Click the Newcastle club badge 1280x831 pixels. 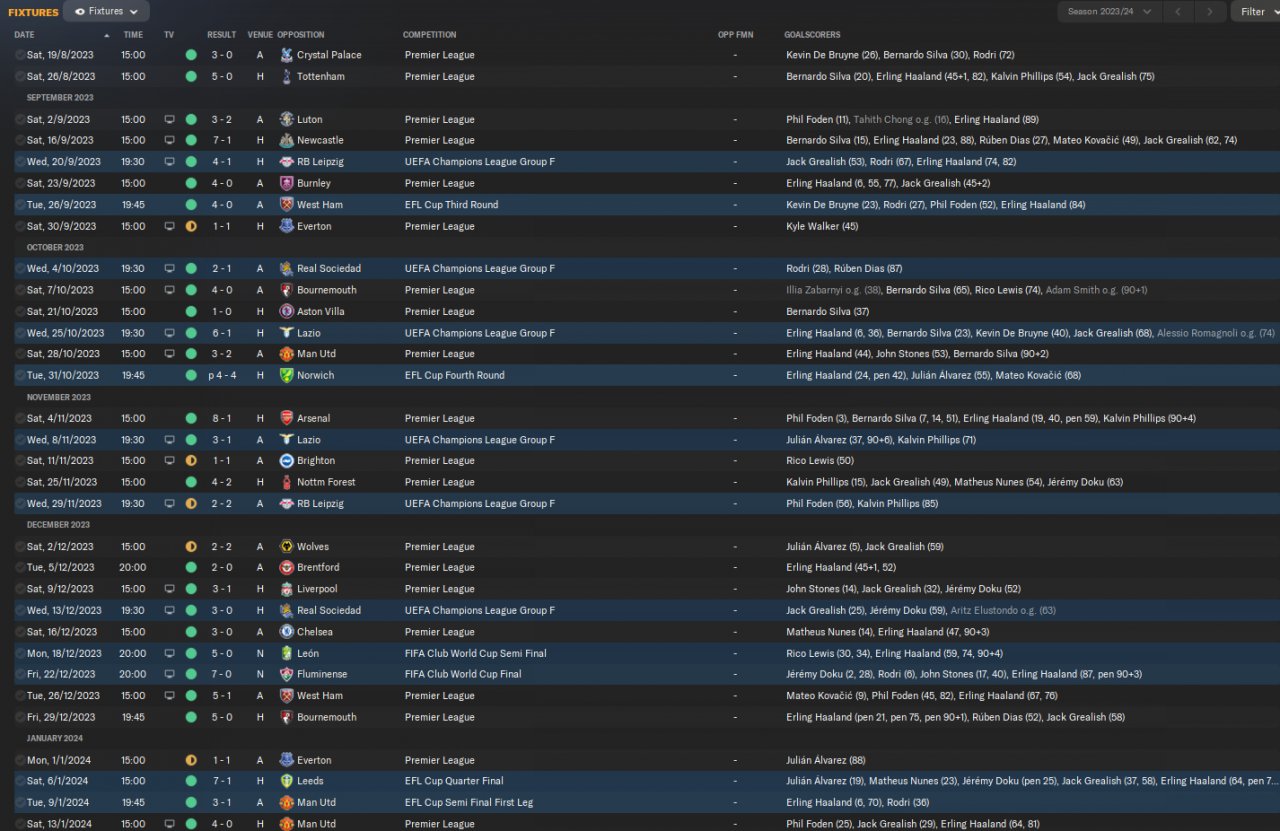click(x=287, y=140)
